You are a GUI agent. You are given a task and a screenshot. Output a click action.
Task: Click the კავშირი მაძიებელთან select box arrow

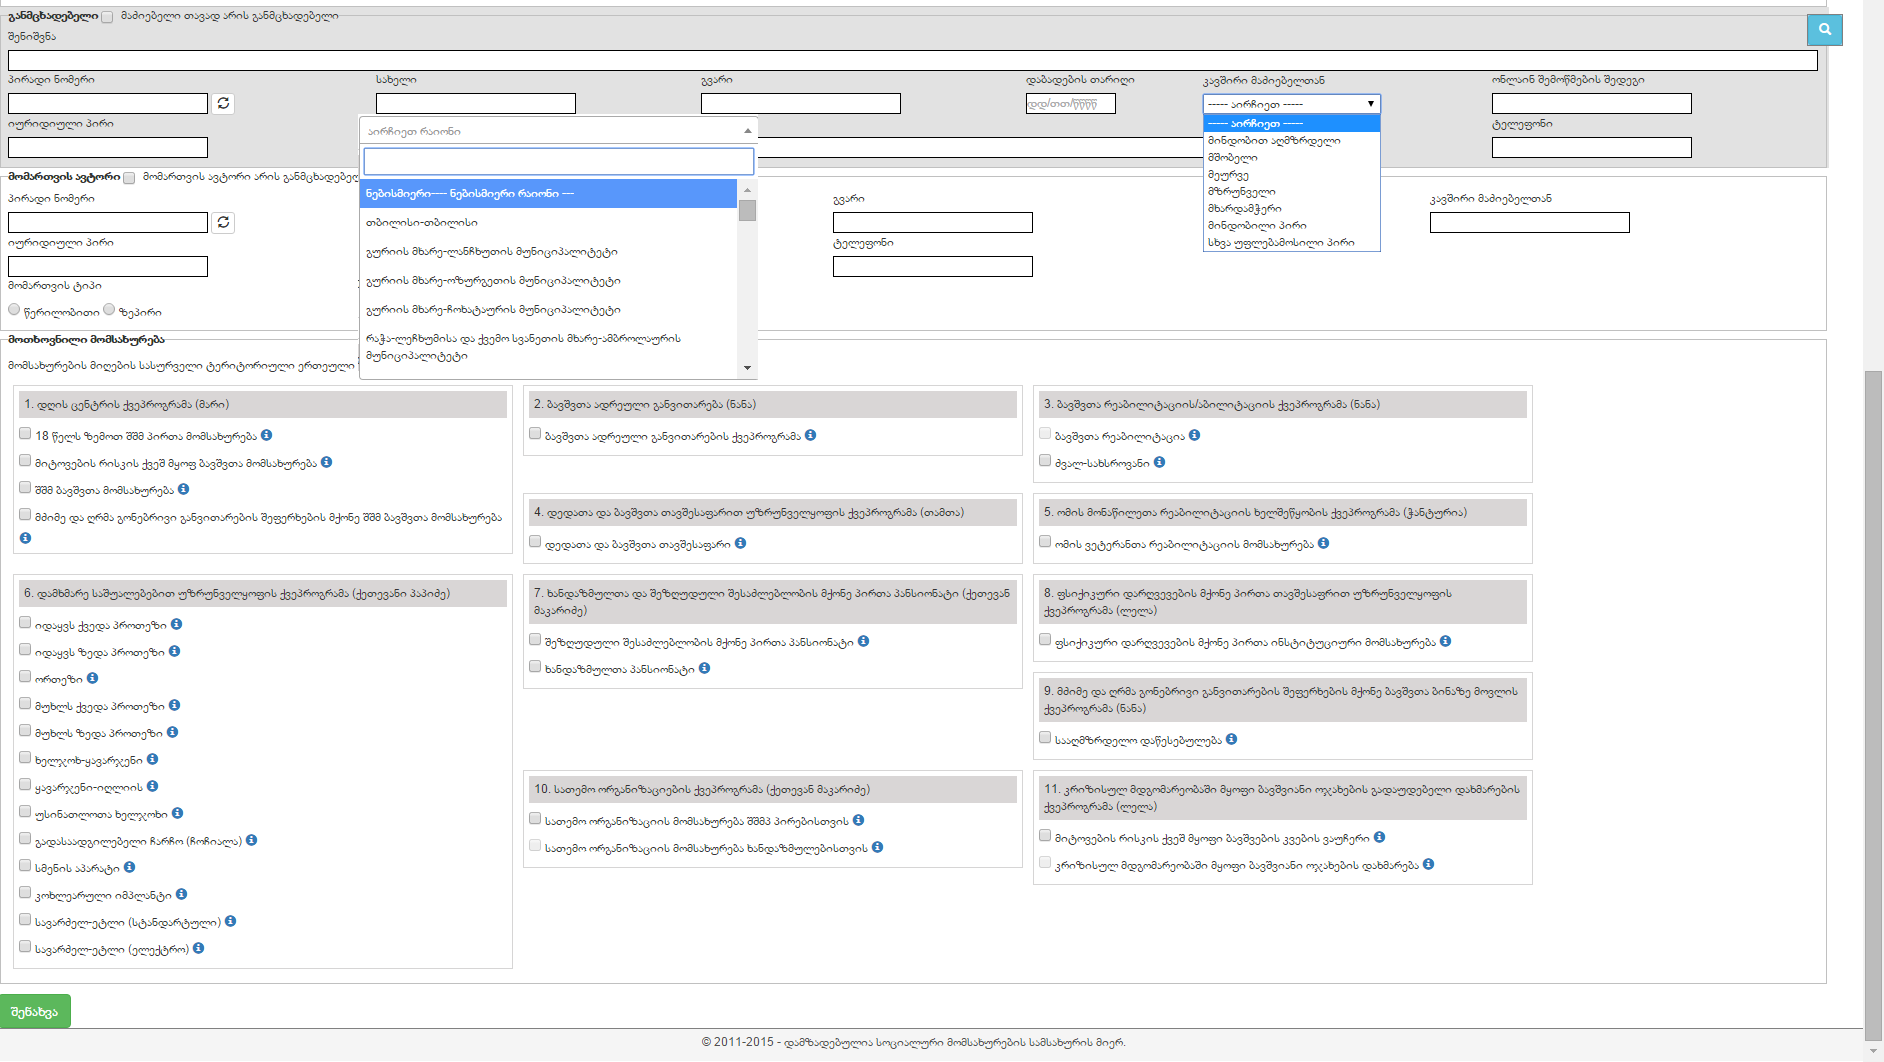1370,104
